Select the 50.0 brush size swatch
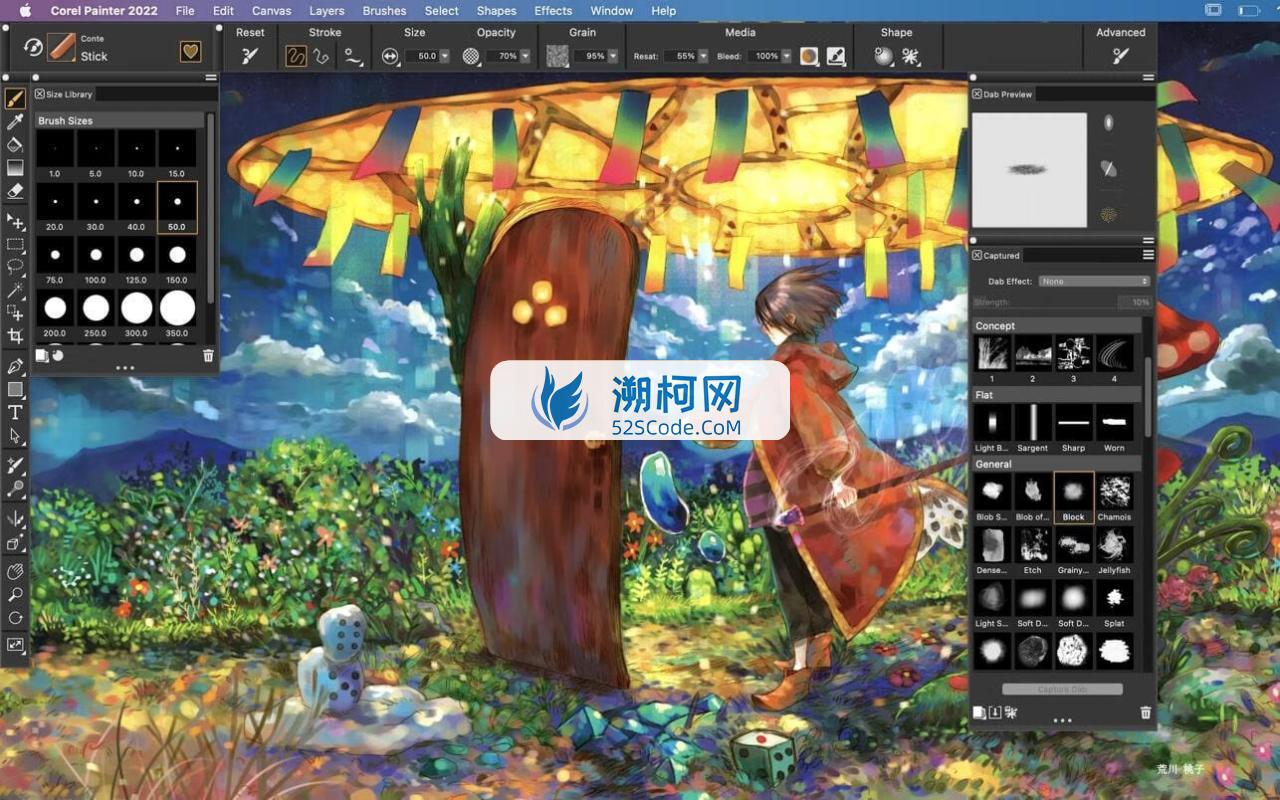This screenshot has width=1280, height=800. 177,207
